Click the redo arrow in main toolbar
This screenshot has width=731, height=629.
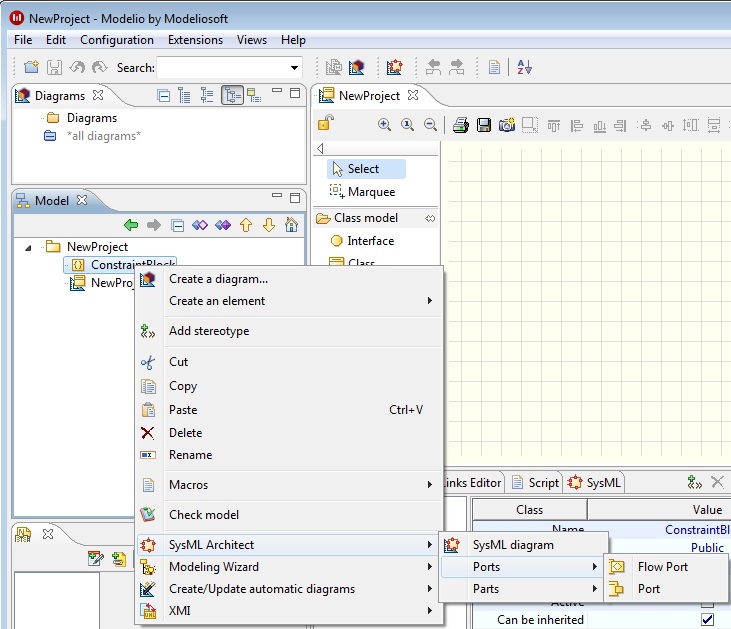click(x=100, y=67)
